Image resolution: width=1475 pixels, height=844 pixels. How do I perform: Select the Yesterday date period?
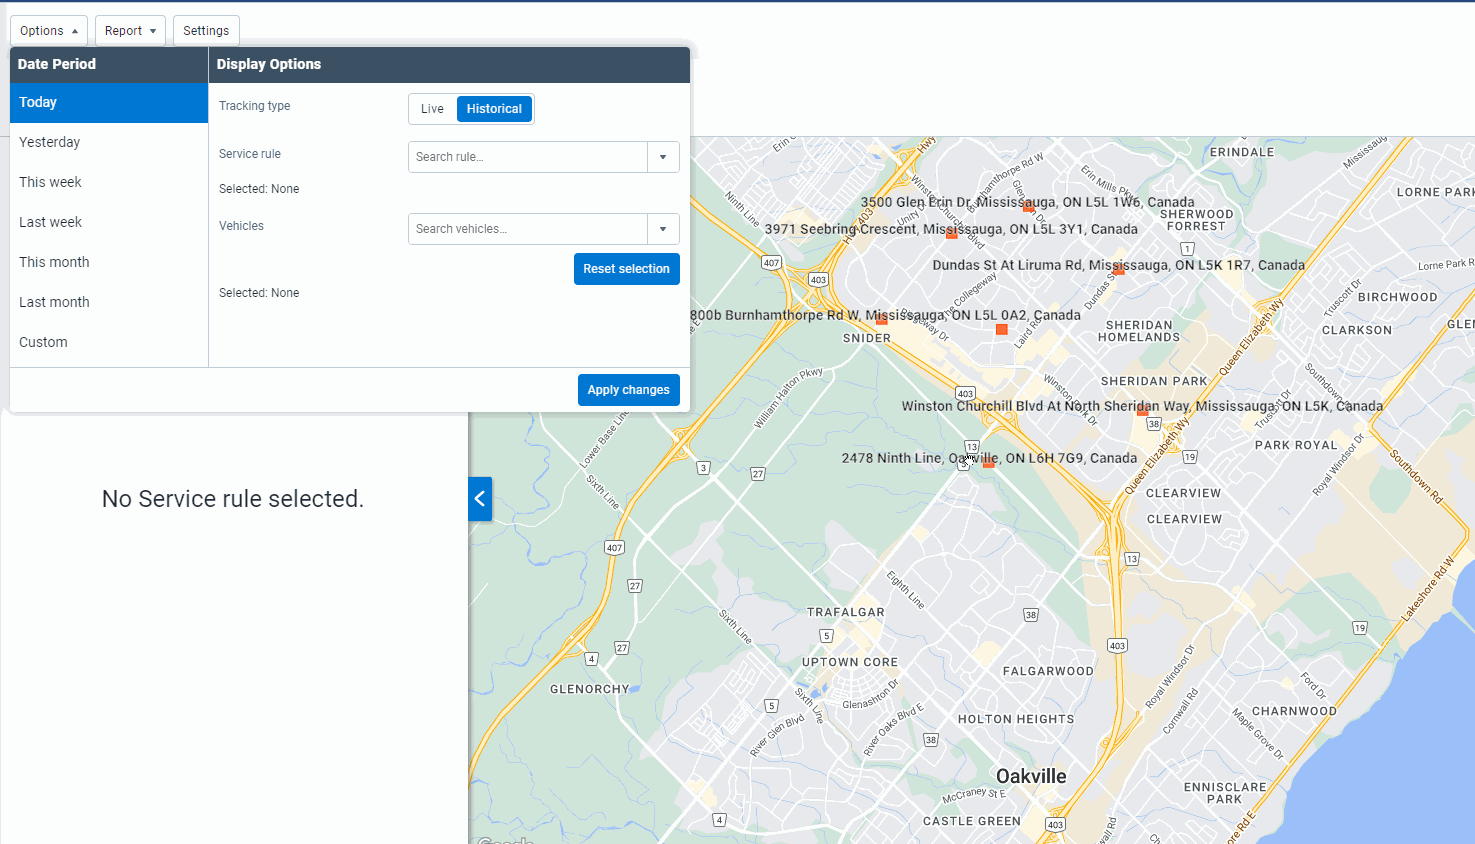(x=49, y=141)
